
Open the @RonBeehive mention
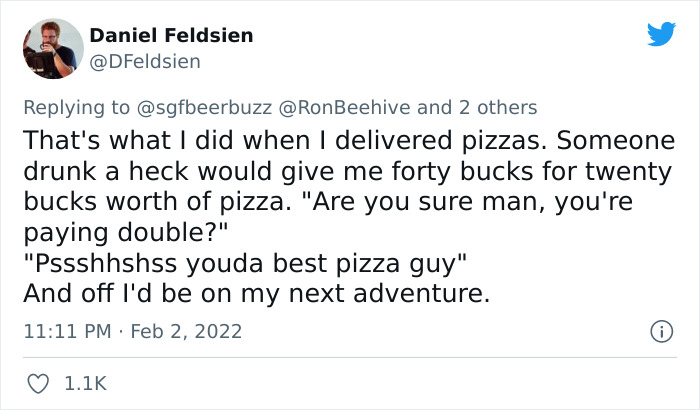pos(340,107)
